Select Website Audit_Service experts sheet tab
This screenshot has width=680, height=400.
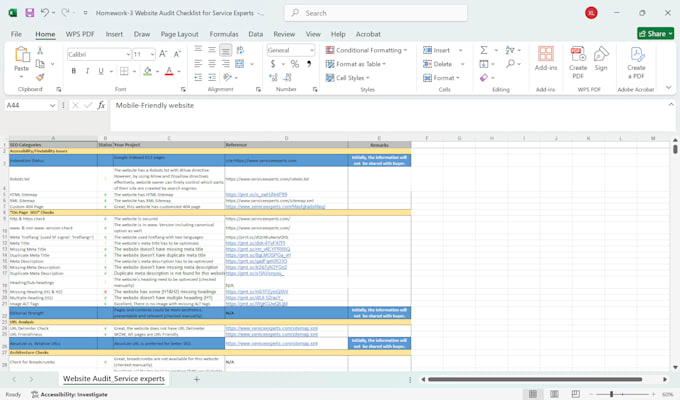pos(114,379)
